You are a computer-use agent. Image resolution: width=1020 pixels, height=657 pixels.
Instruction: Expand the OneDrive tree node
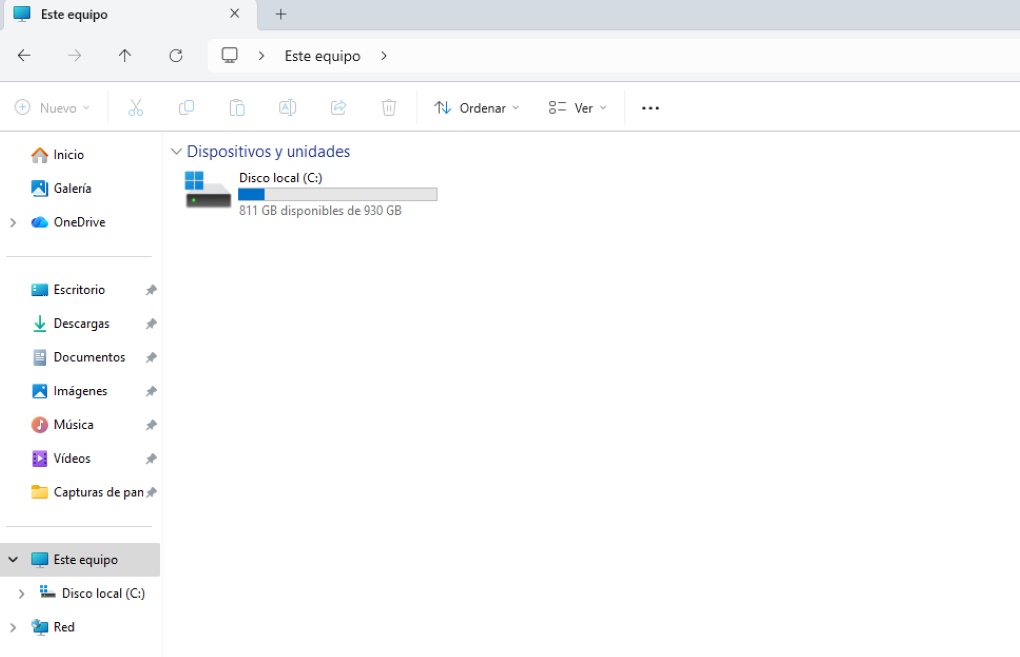pos(13,222)
